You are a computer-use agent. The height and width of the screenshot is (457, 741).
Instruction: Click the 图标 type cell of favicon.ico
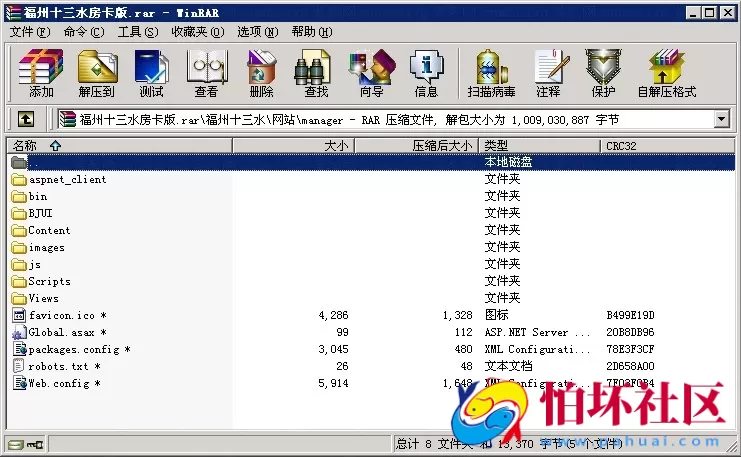pyautogui.click(x=496, y=315)
